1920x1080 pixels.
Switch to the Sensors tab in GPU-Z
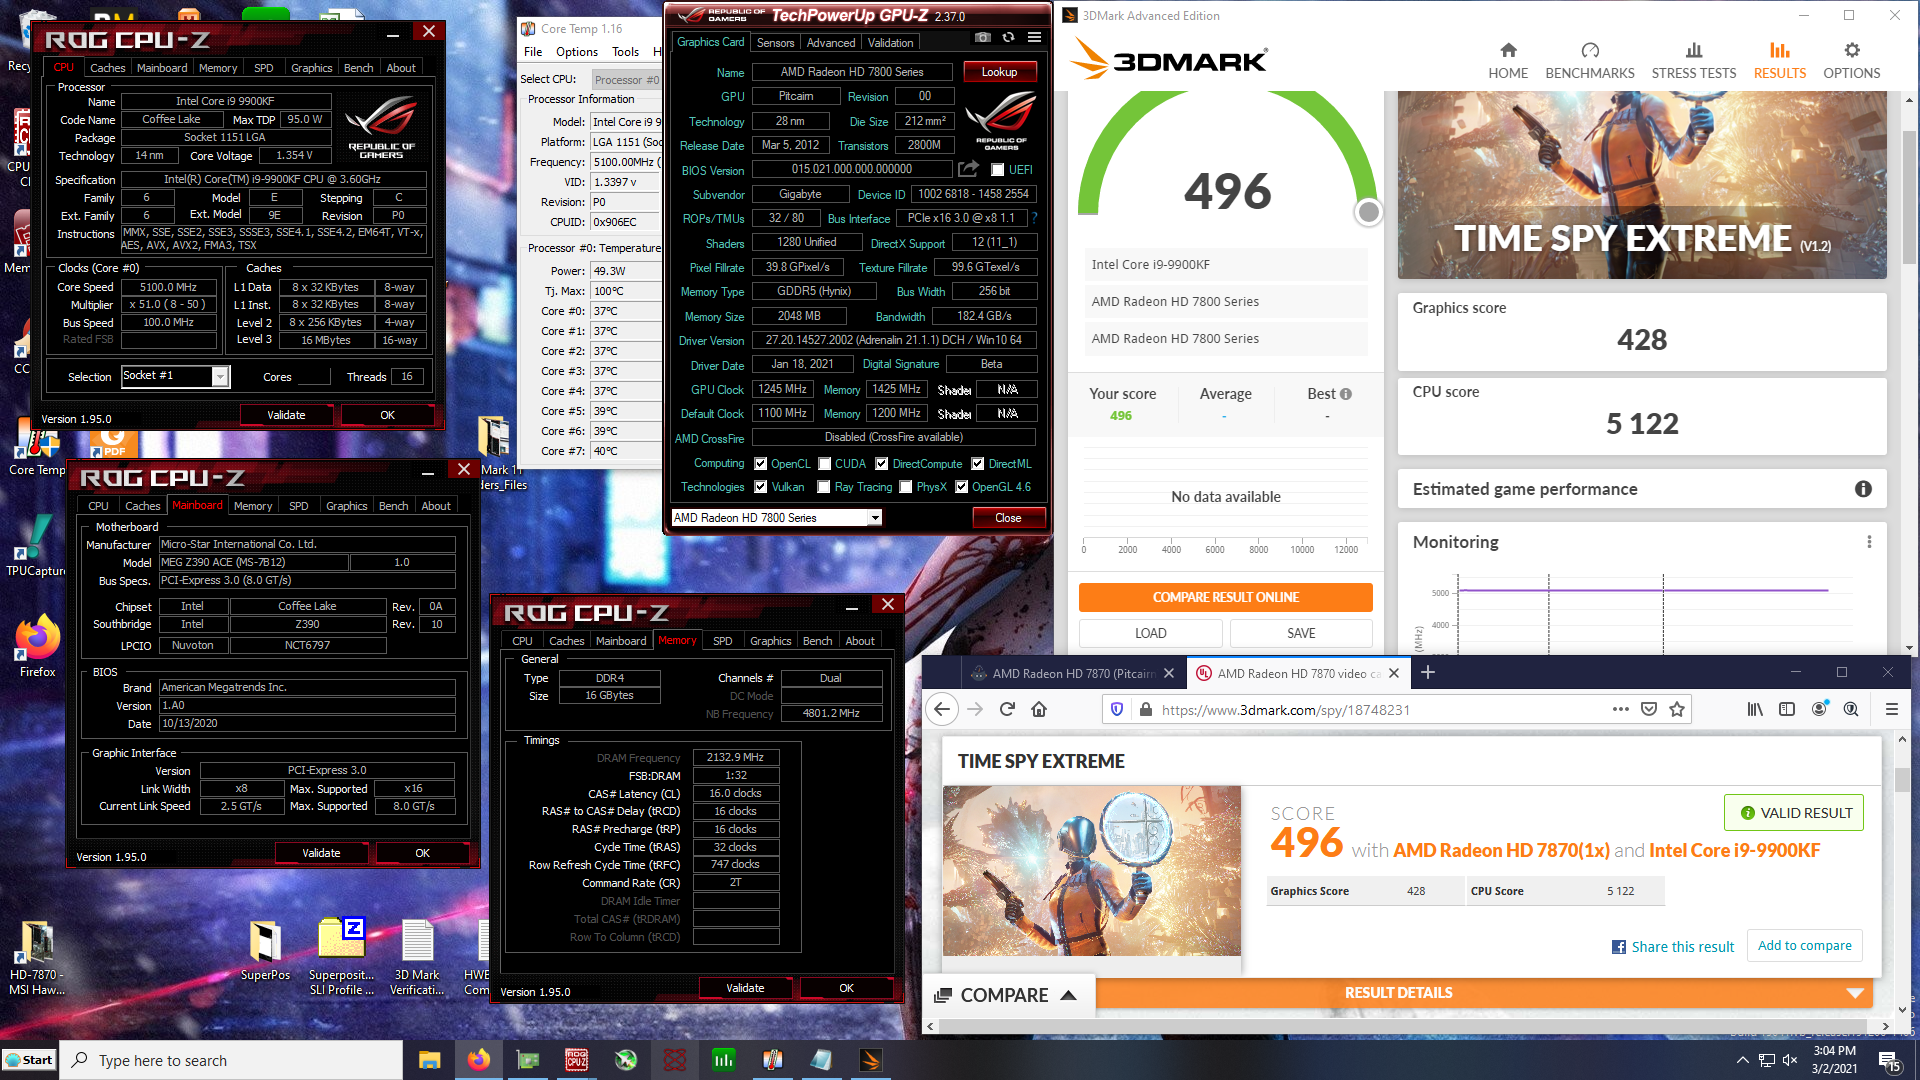pos(775,43)
